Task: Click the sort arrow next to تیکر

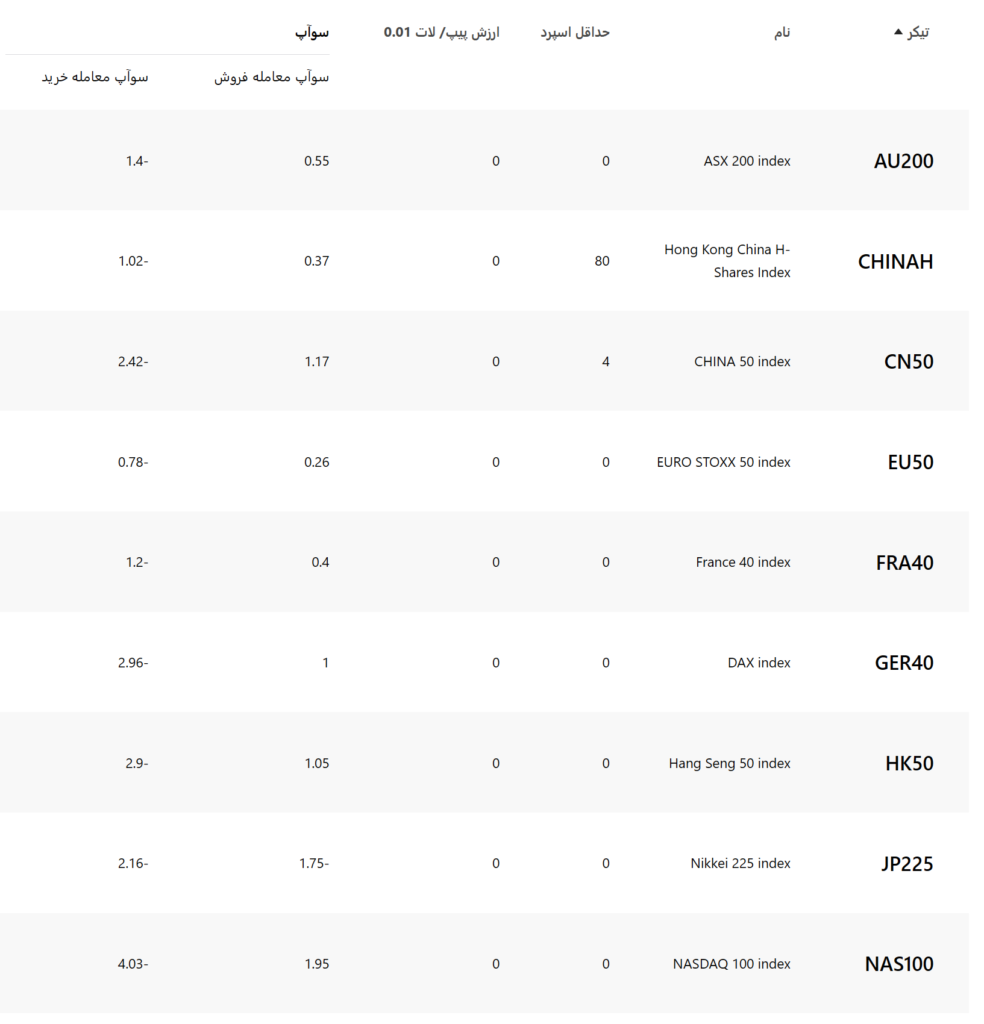Action: (898, 31)
